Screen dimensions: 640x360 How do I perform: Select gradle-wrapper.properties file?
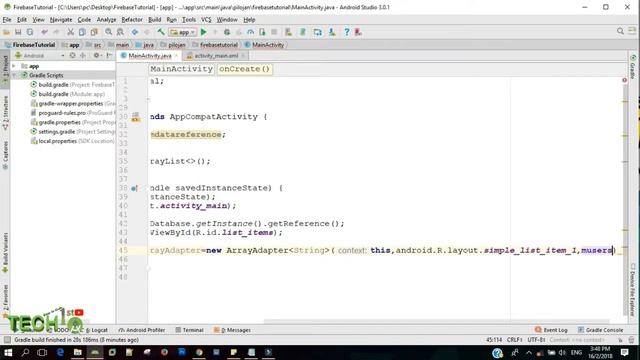coord(73,103)
